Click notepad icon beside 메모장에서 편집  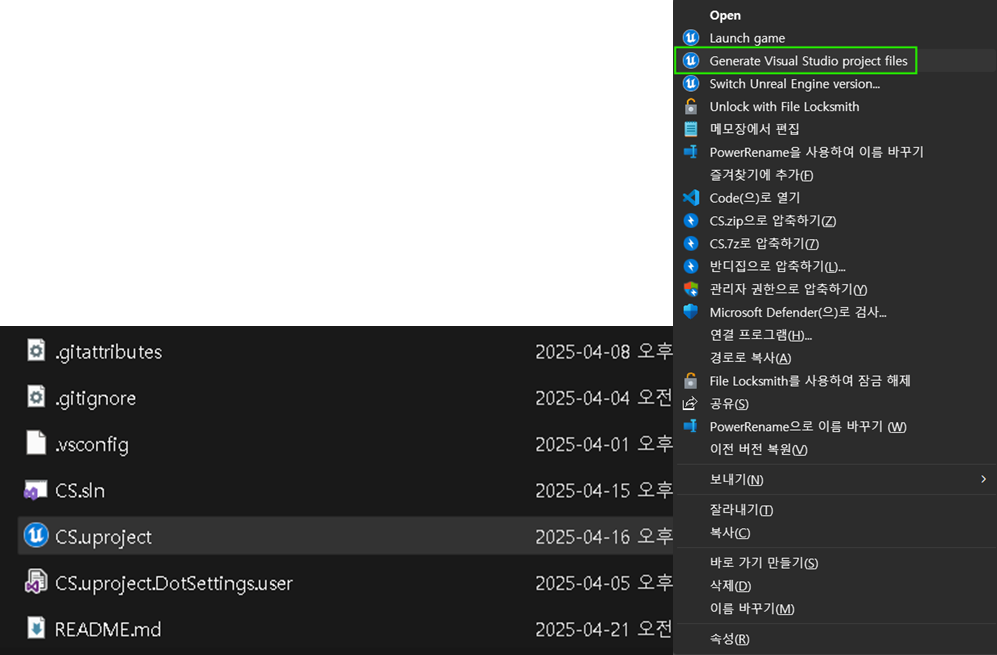pos(691,129)
